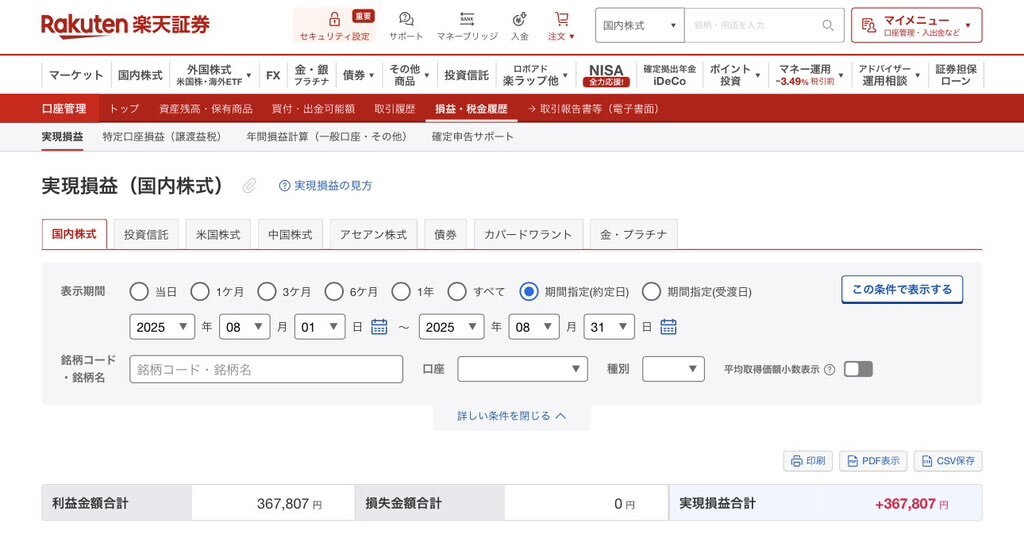Image resolution: width=1024 pixels, height=534 pixels.
Task: Open the 種別 type dropdown
Action: click(673, 369)
